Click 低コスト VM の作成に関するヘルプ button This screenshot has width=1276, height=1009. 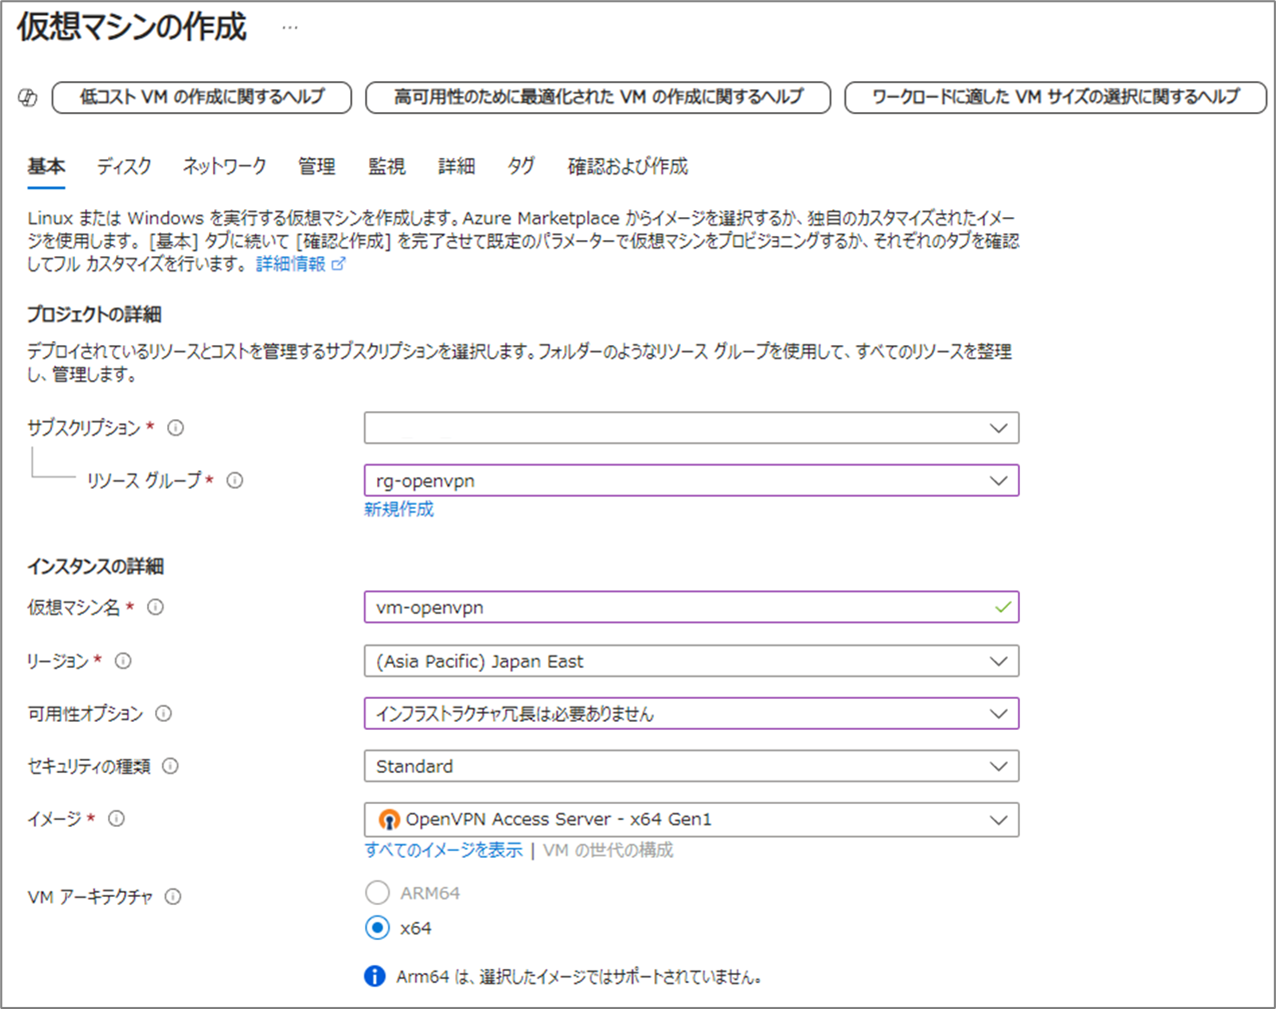coord(202,97)
